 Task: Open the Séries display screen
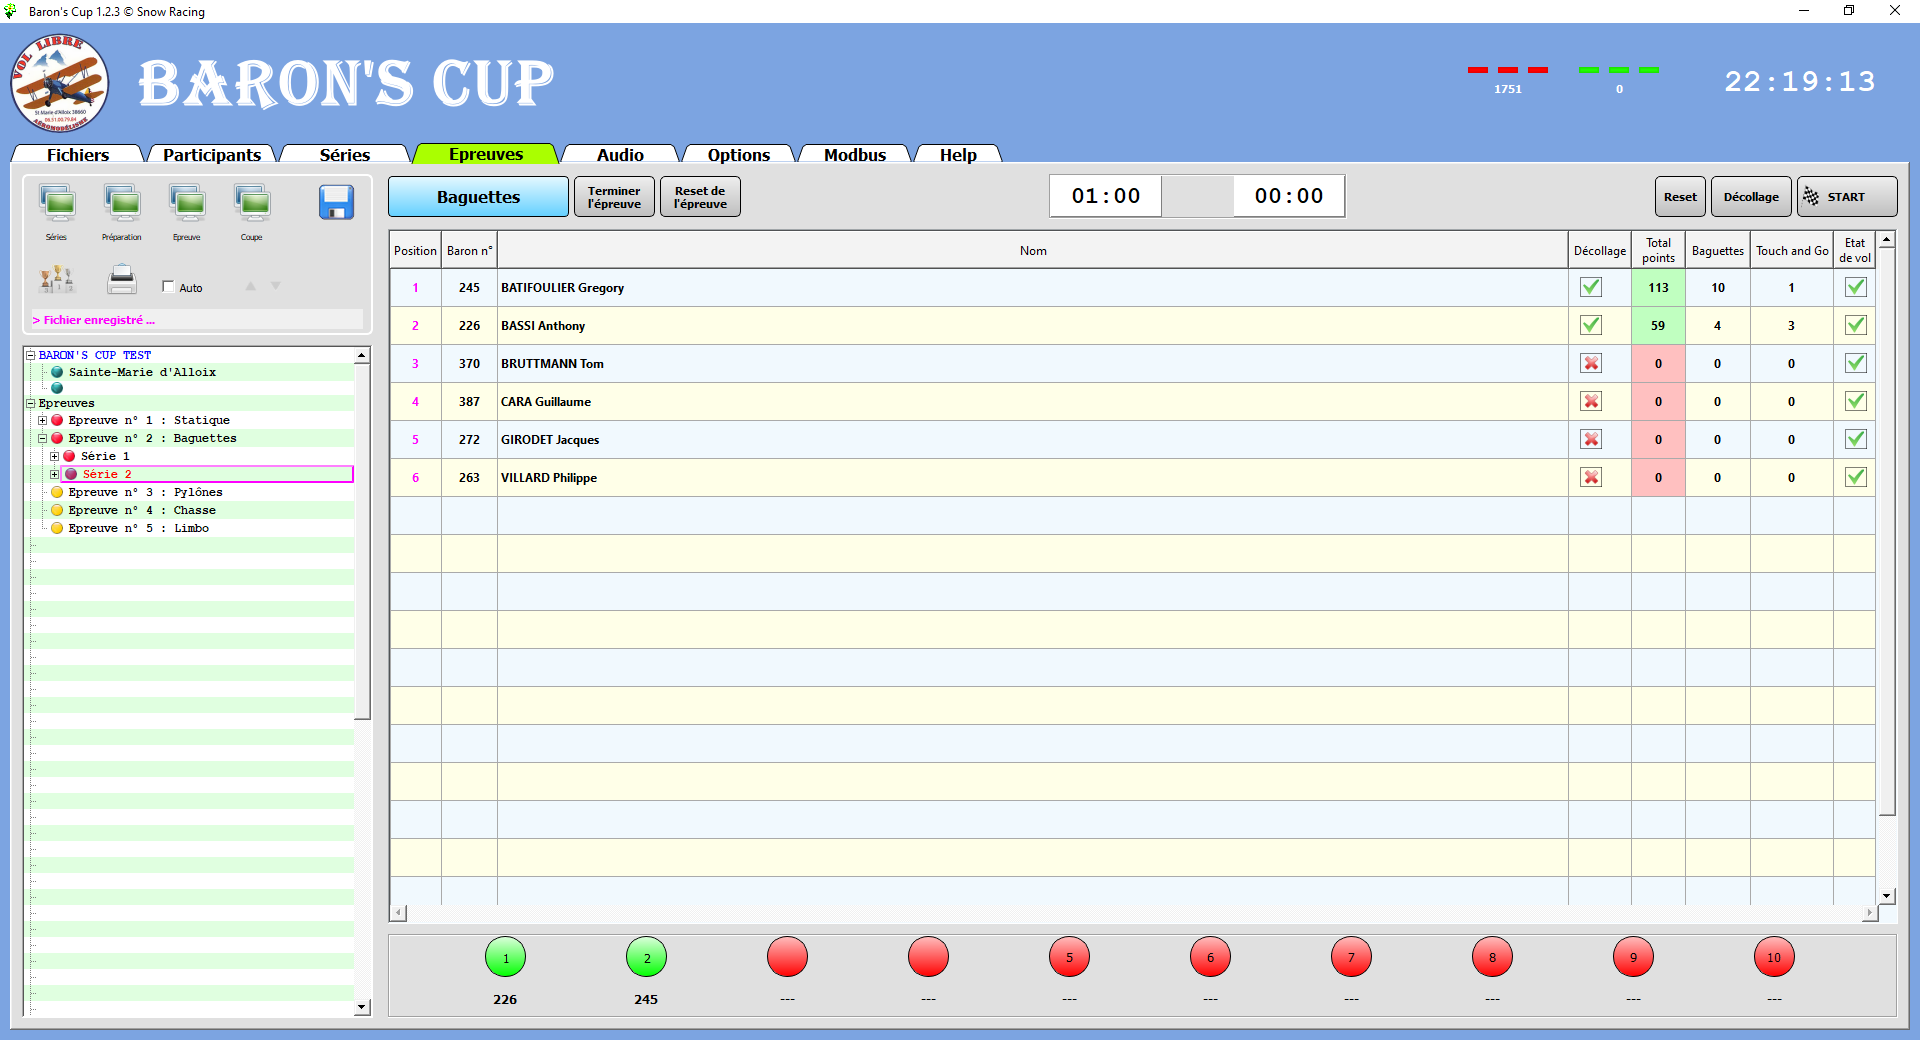click(57, 205)
